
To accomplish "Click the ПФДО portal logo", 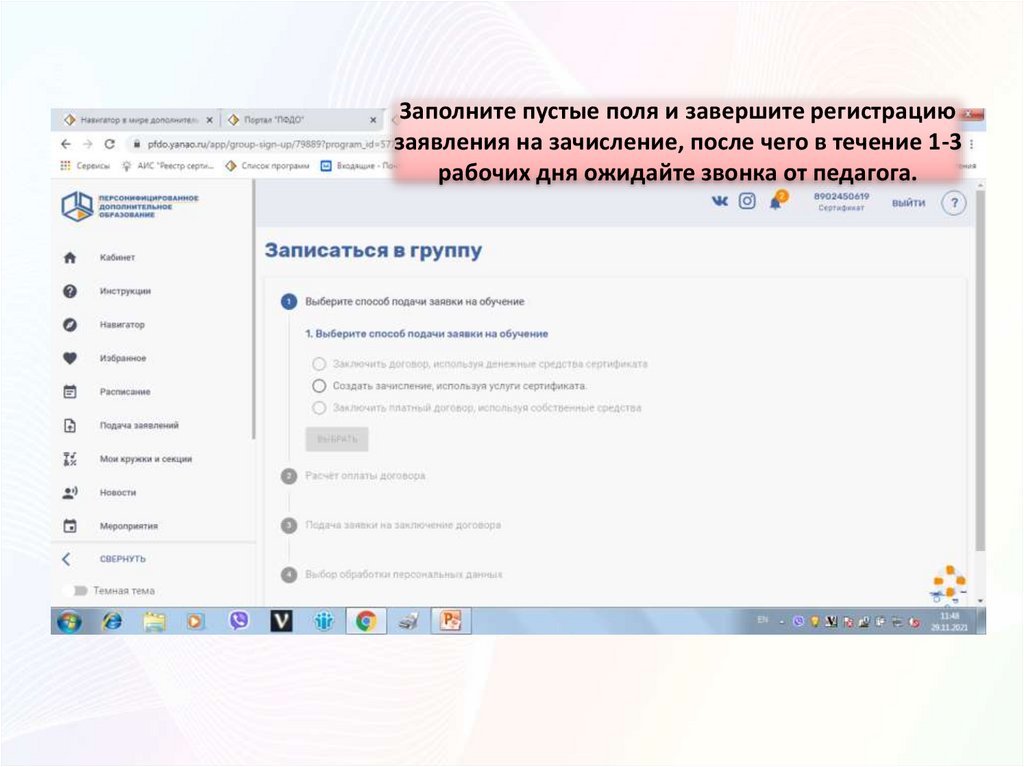I will pyautogui.click(x=129, y=206).
